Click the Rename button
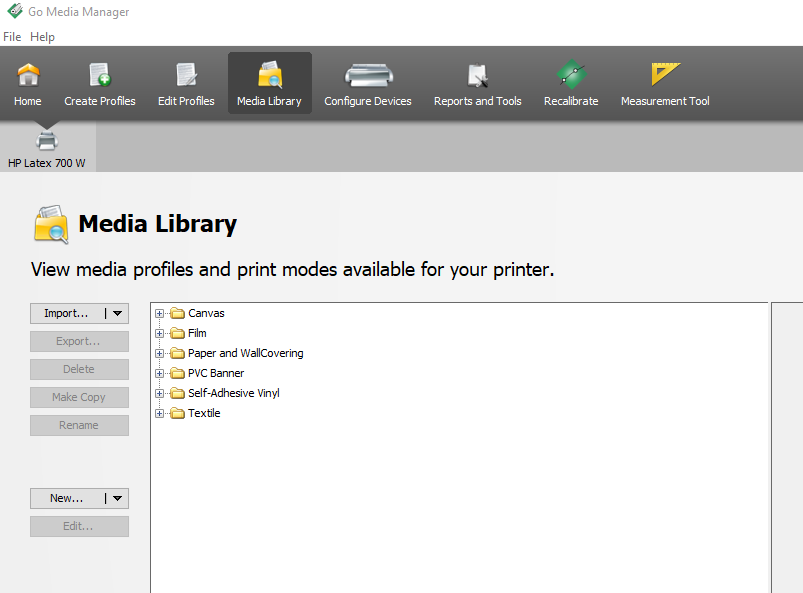The width and height of the screenshot is (803, 593). tap(79, 426)
